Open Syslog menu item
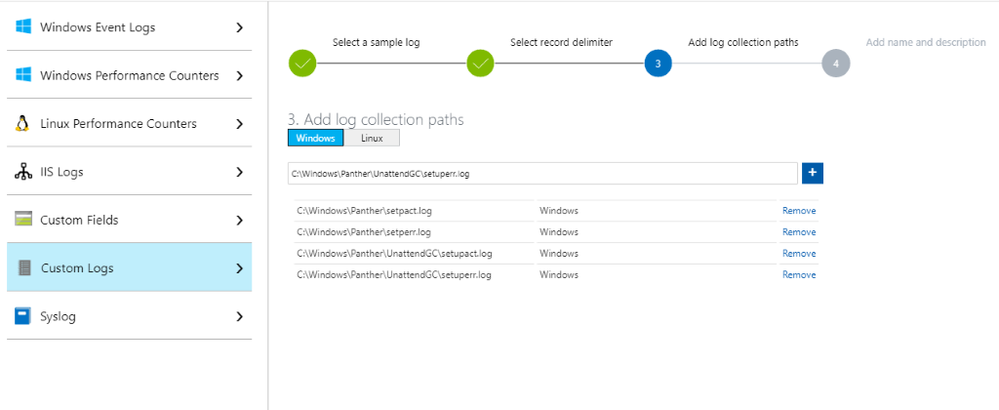The width and height of the screenshot is (999, 410). tap(129, 316)
